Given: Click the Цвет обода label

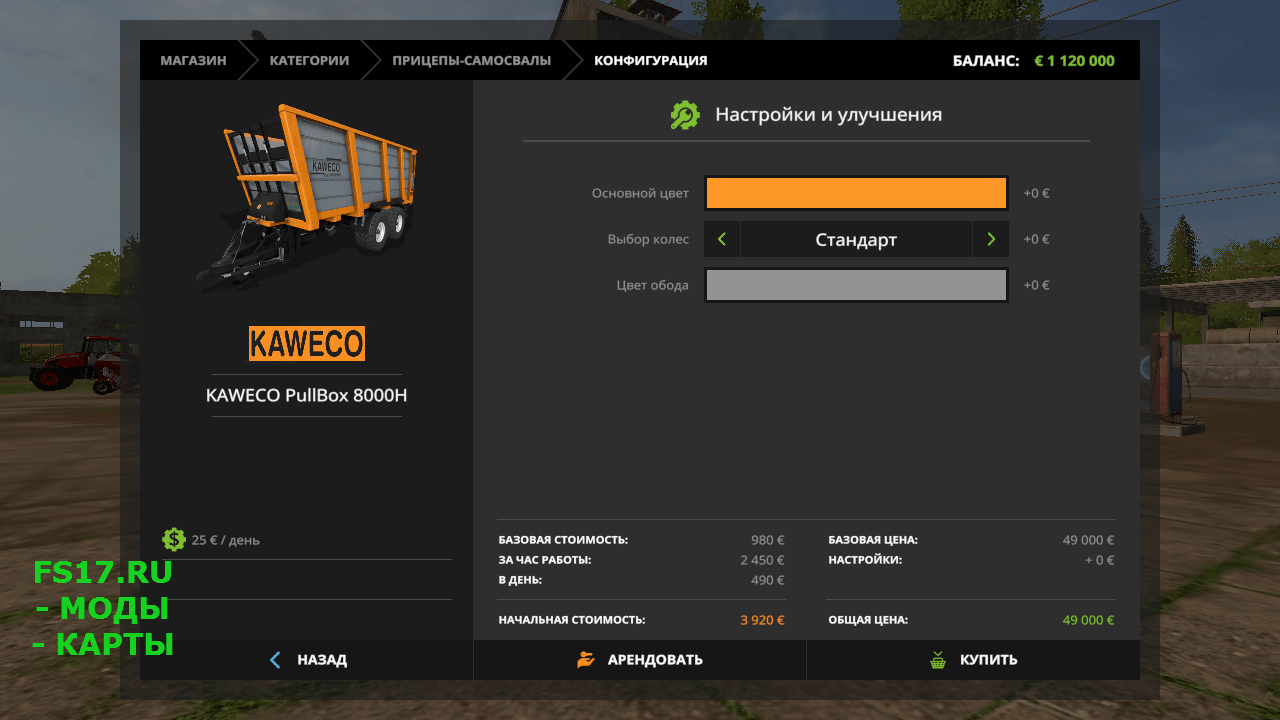Looking at the screenshot, I should click(x=652, y=285).
